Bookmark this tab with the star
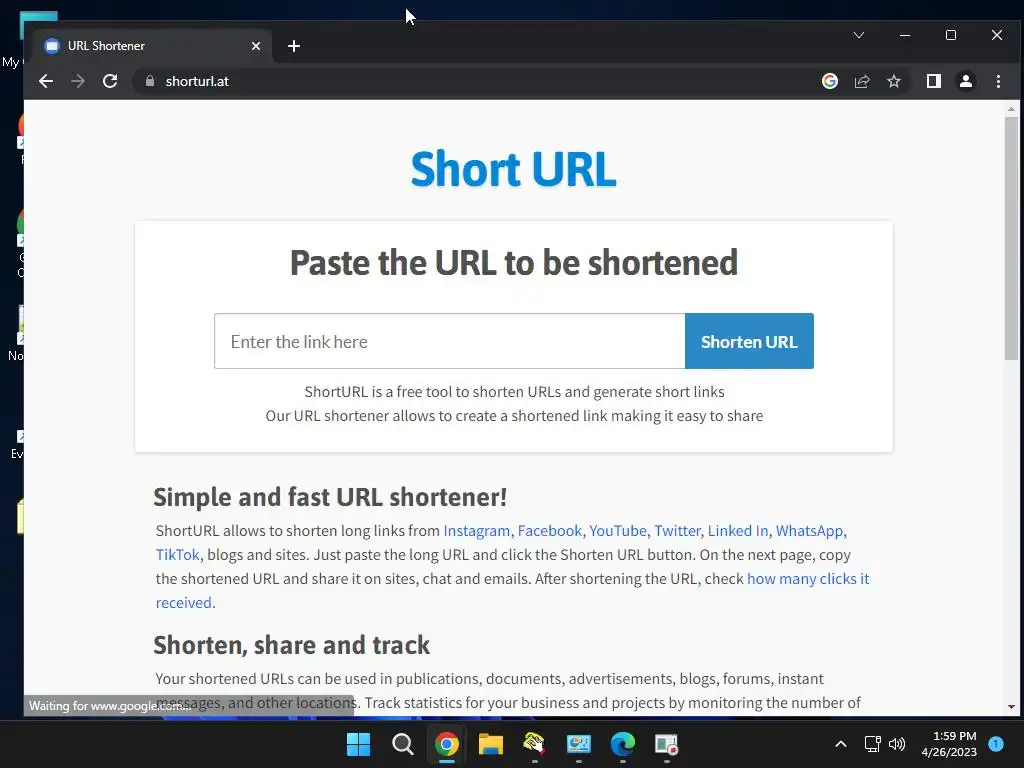The height and width of the screenshot is (768, 1024). (894, 81)
